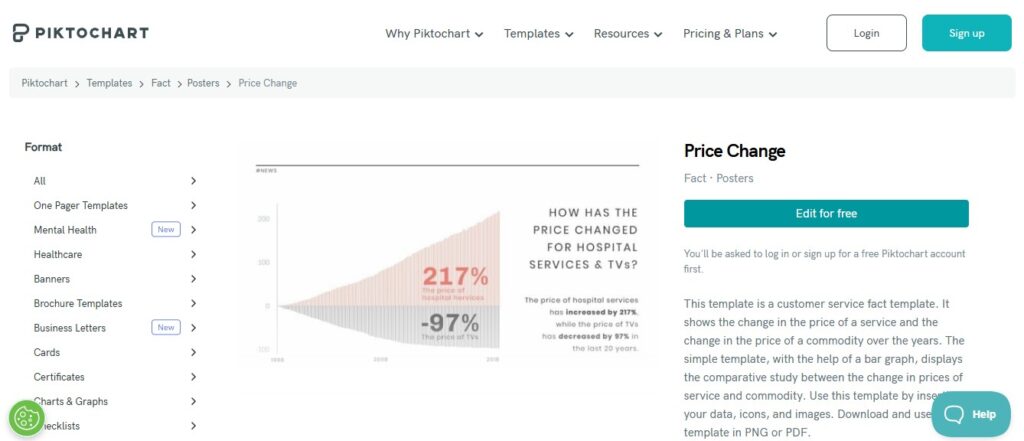Click the chevron next to All format
The height and width of the screenshot is (441, 1024).
[x=193, y=181]
